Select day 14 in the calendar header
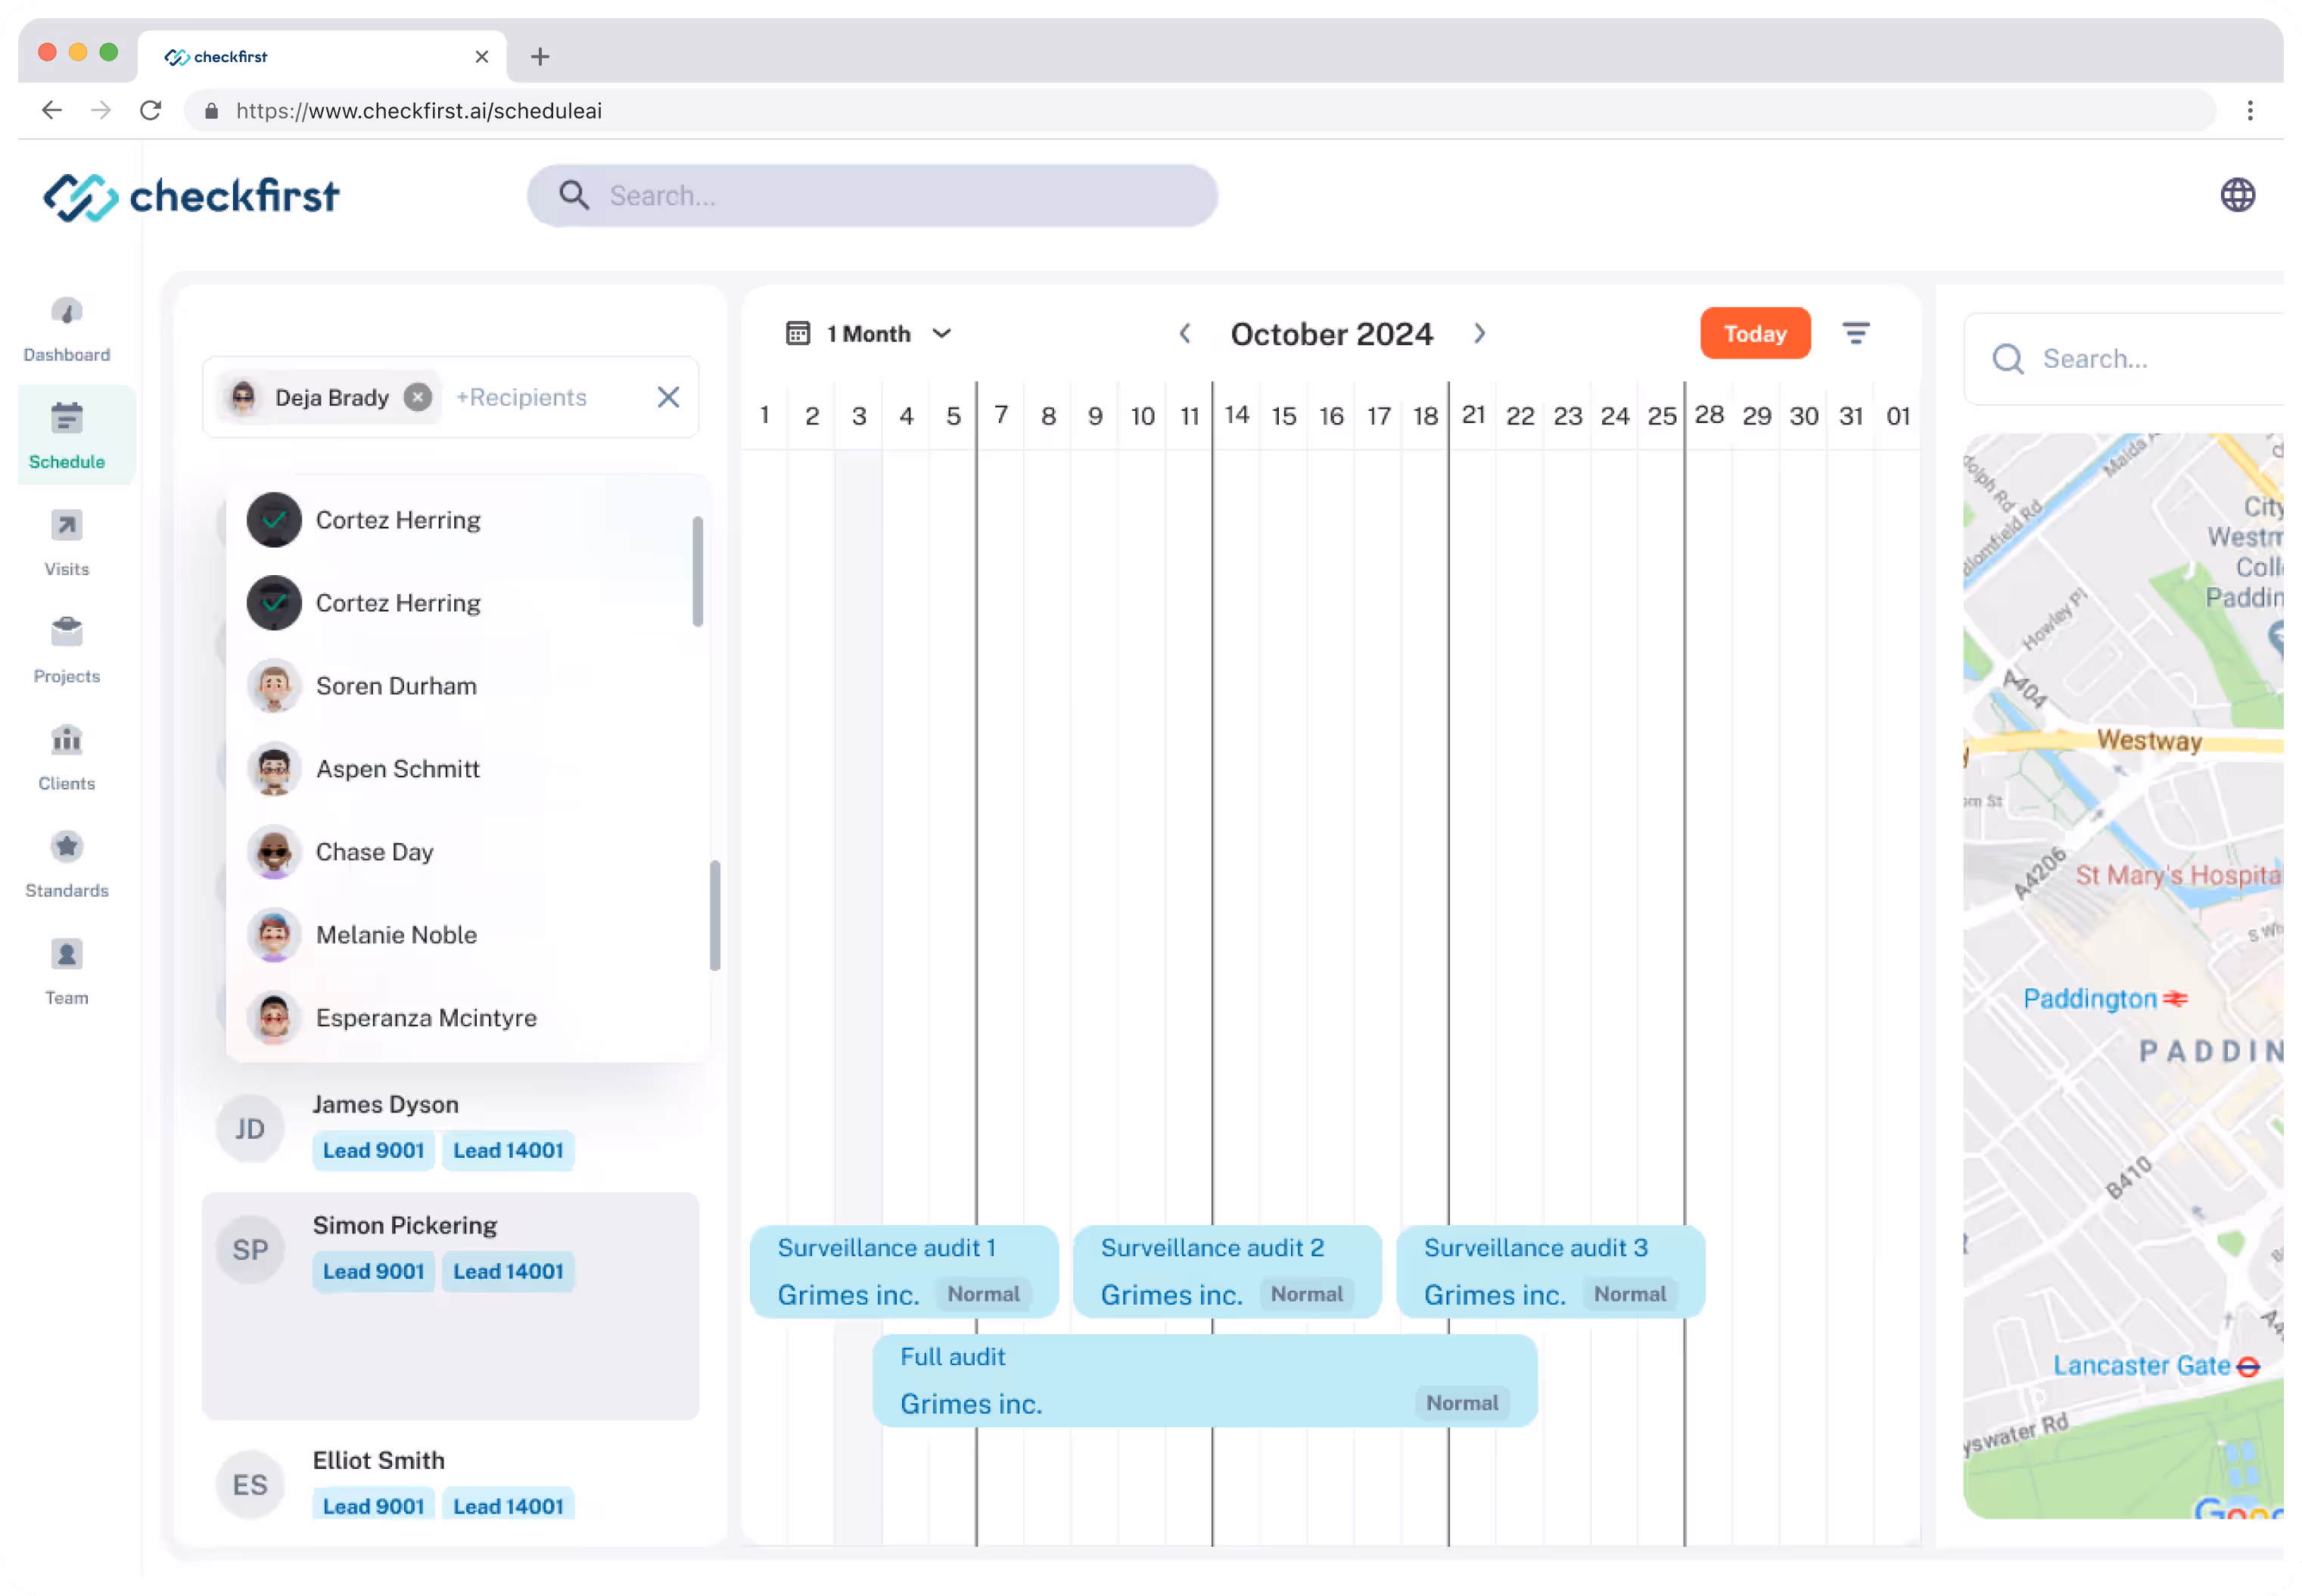This screenshot has width=2302, height=1596. [x=1236, y=414]
